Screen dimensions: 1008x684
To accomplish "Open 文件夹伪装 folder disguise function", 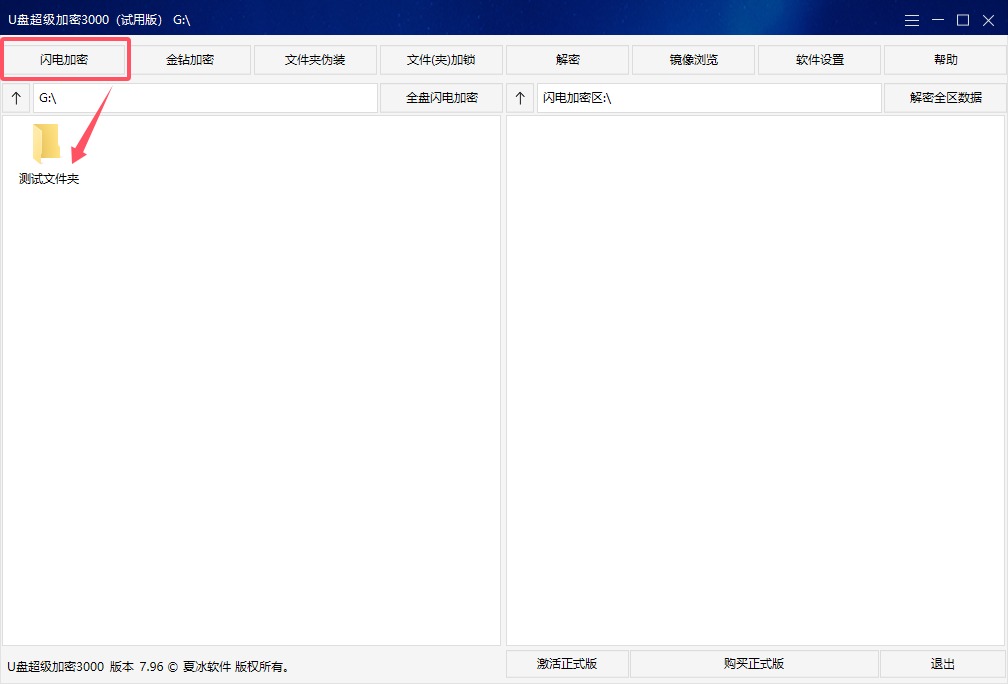I will coord(315,60).
